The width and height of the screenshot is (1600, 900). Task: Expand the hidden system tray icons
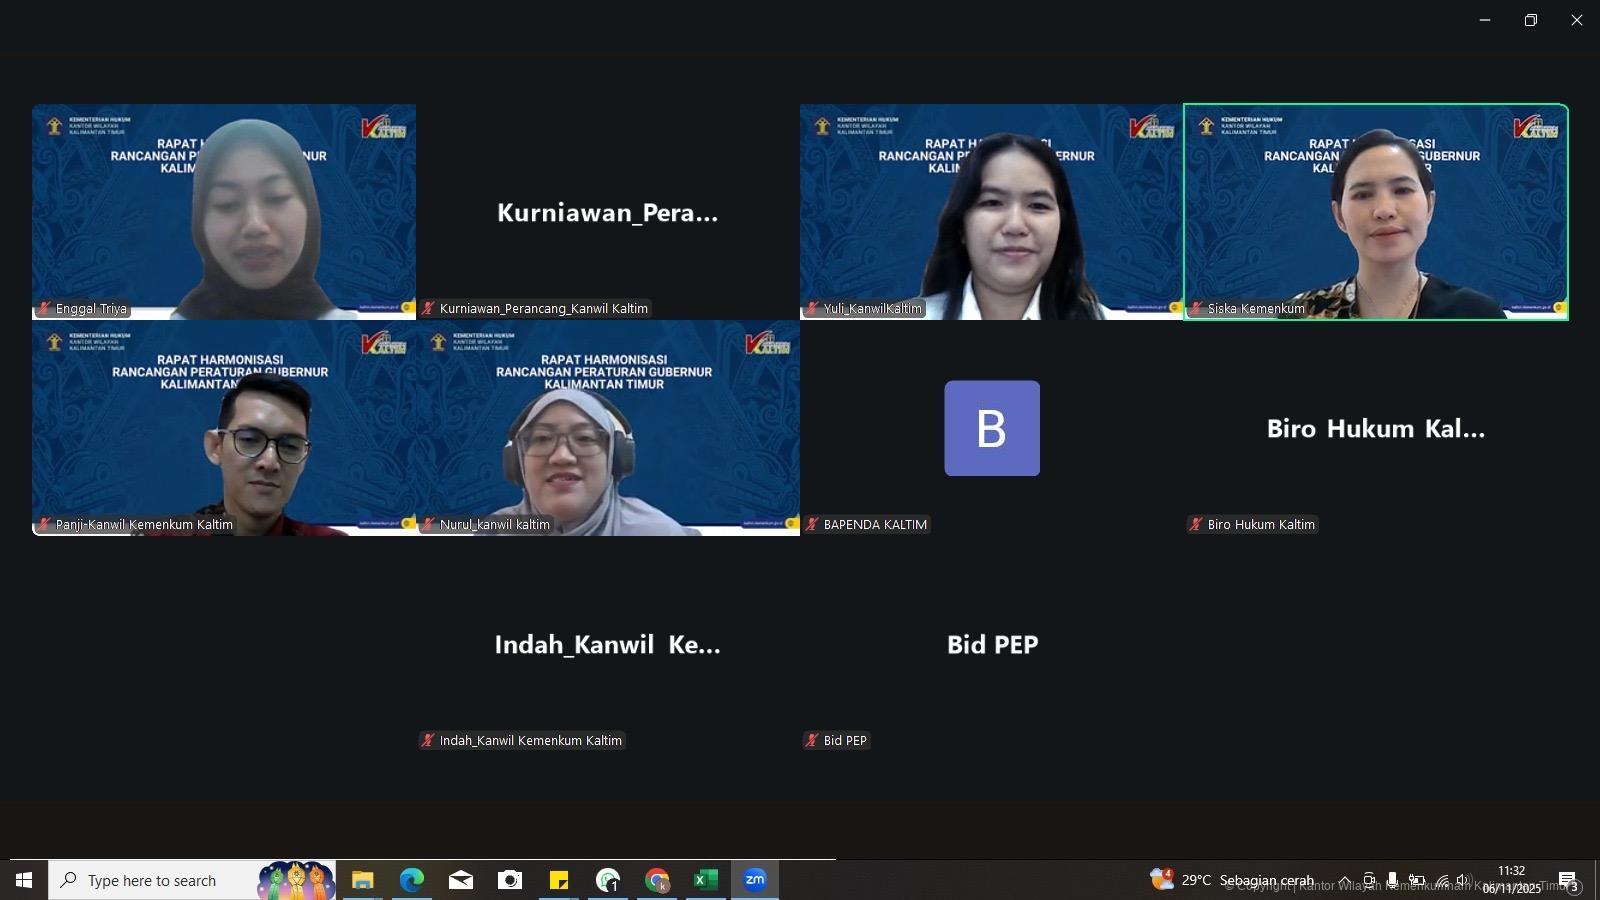click(1345, 880)
